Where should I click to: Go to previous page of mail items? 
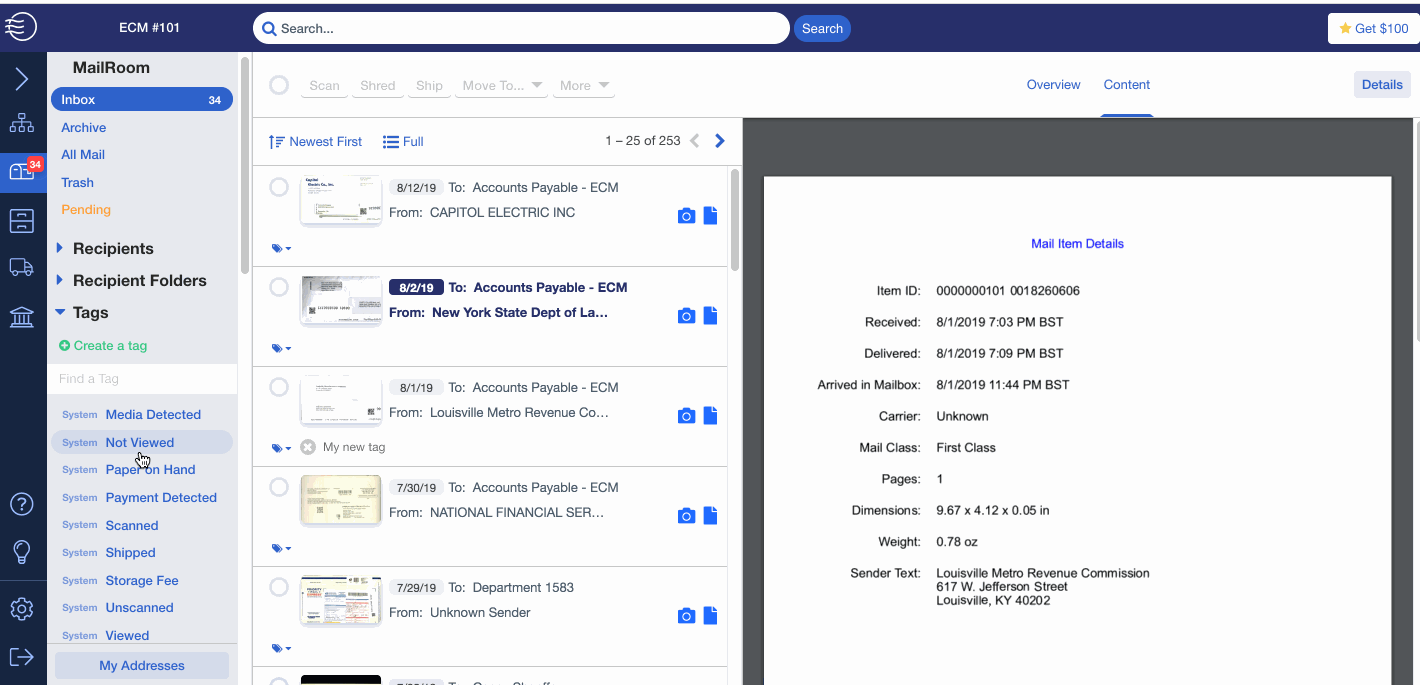click(x=695, y=141)
